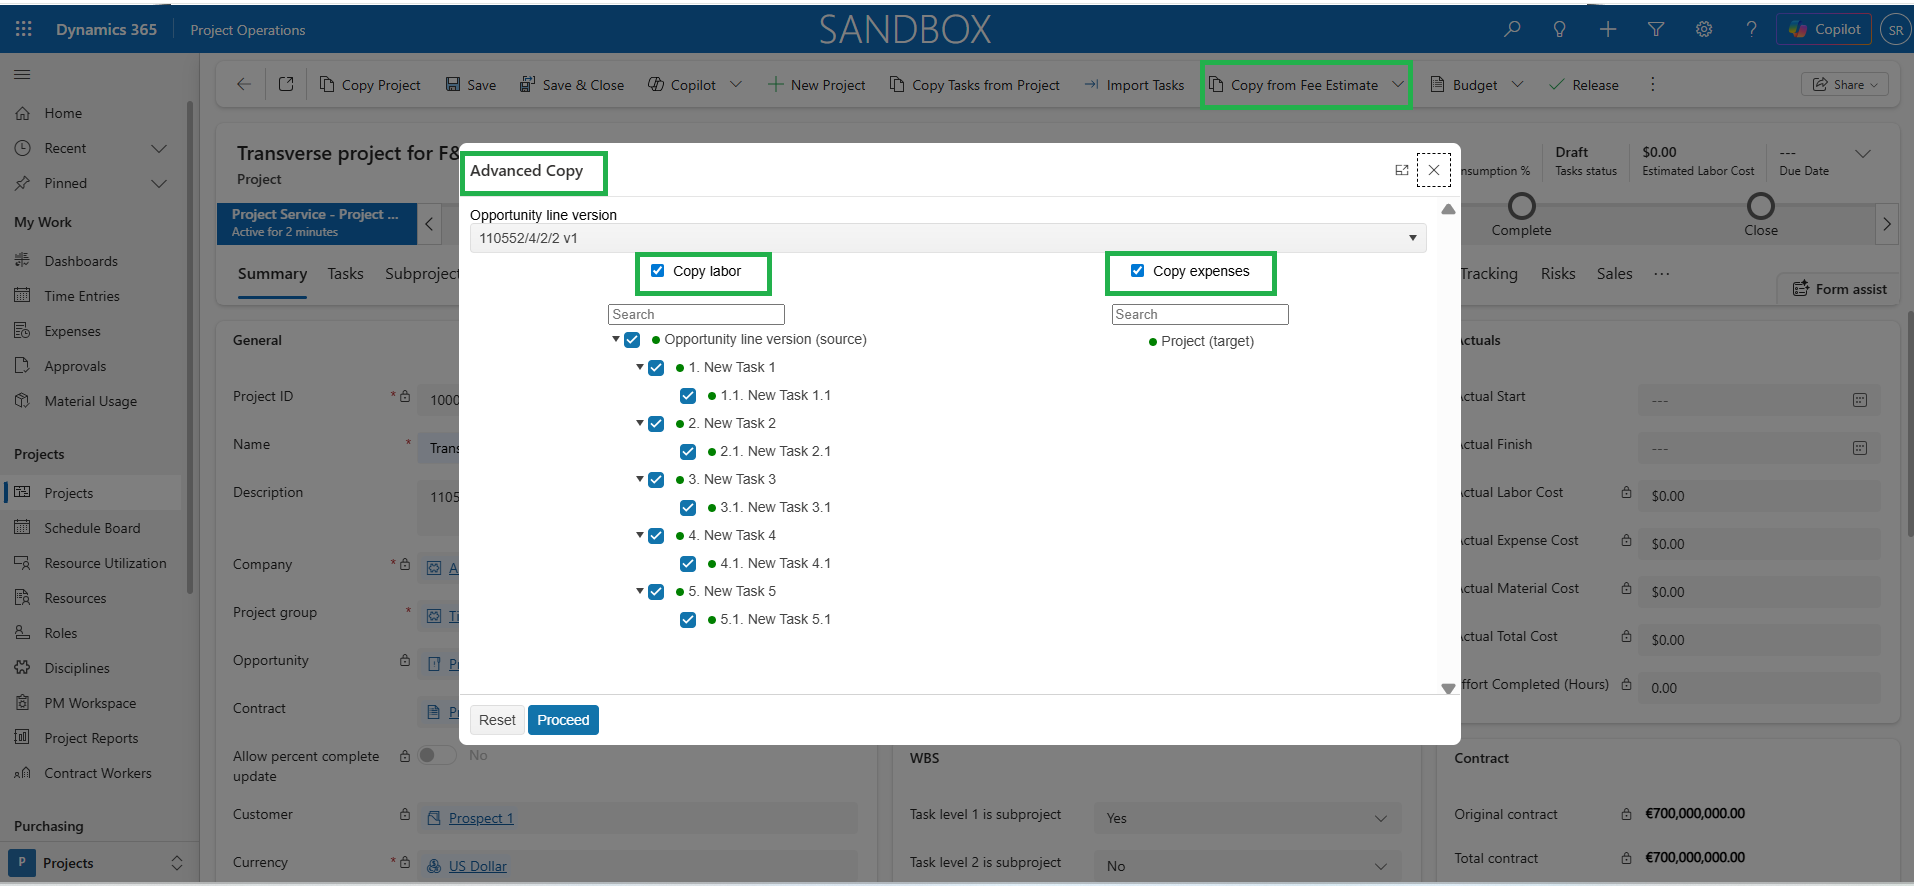The width and height of the screenshot is (1914, 886).
Task: Collapse the 2. New Task 2 node
Action: point(640,423)
